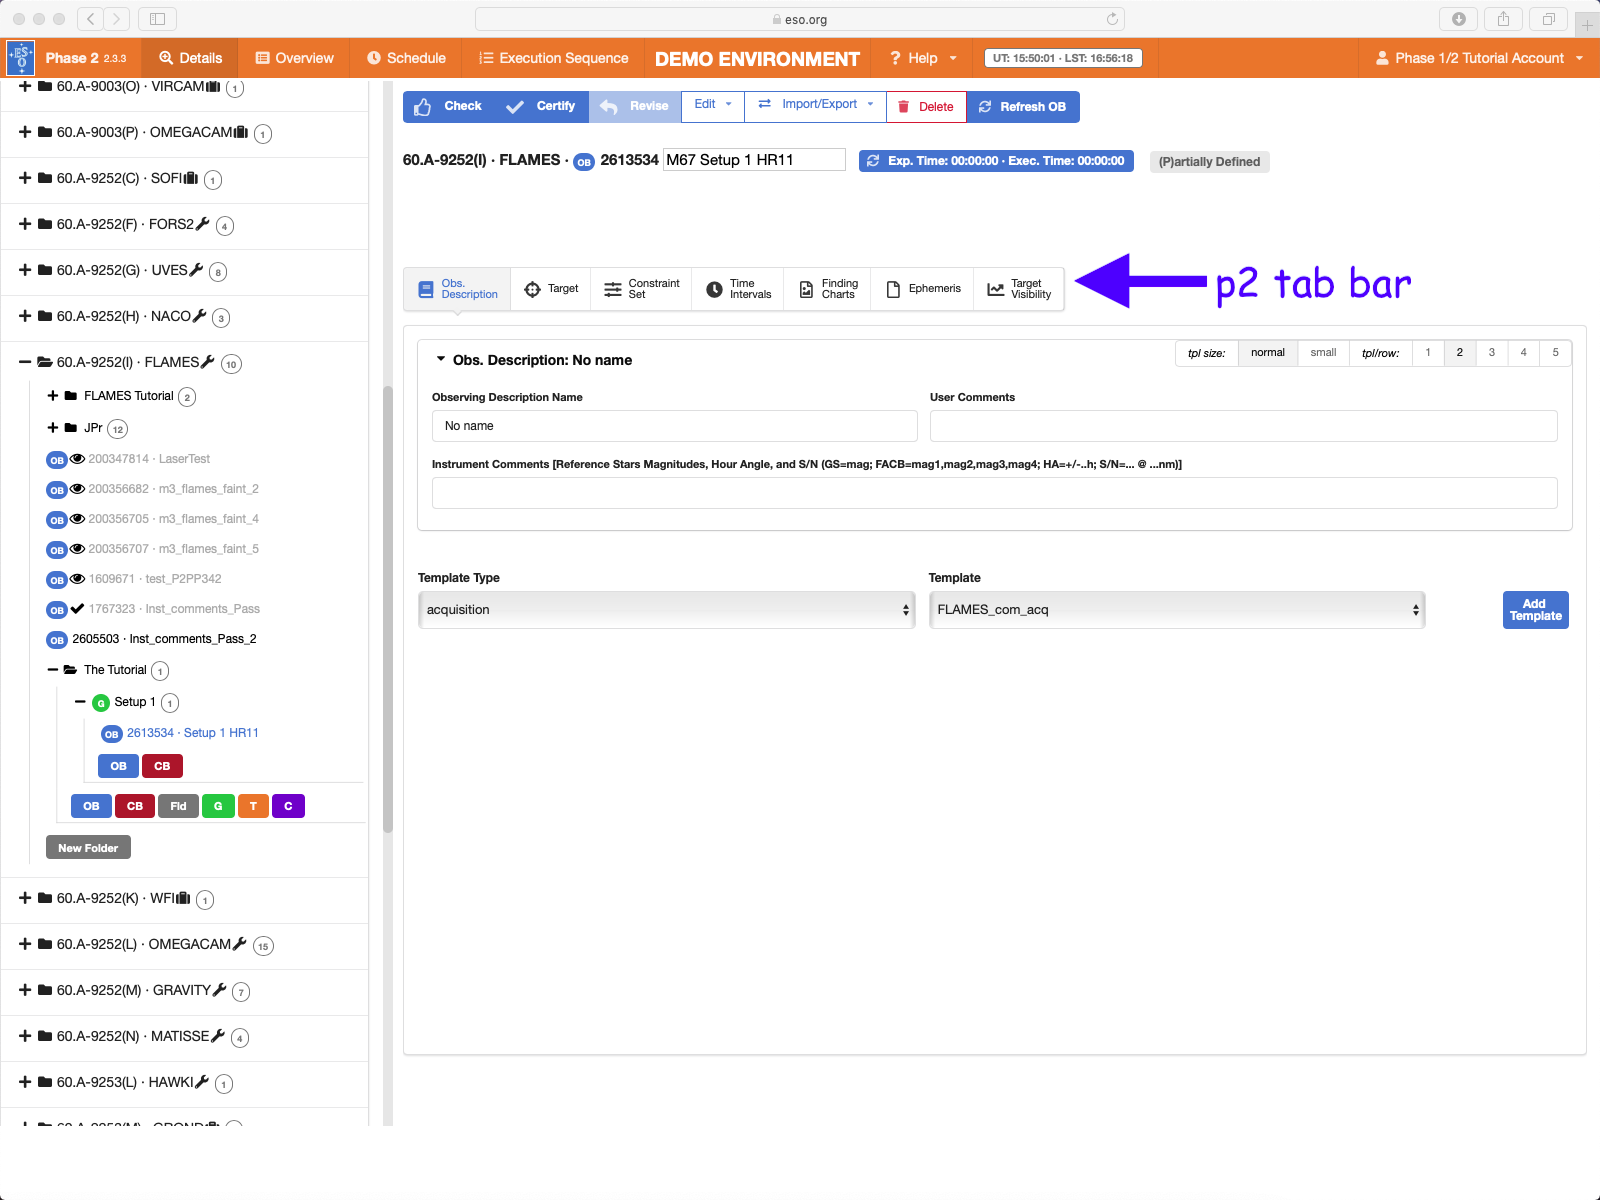Set templates per row to 3
The image size is (1600, 1200).
click(x=1491, y=353)
